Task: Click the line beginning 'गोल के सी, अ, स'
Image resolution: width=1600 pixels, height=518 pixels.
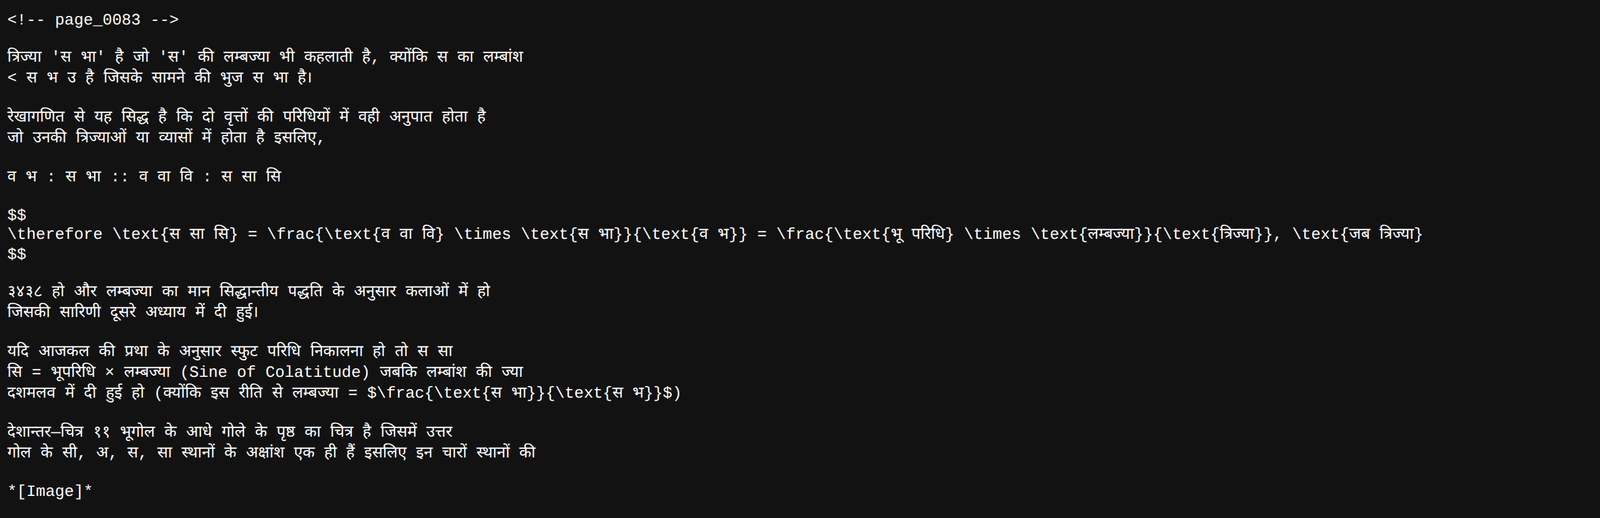Action: (271, 452)
